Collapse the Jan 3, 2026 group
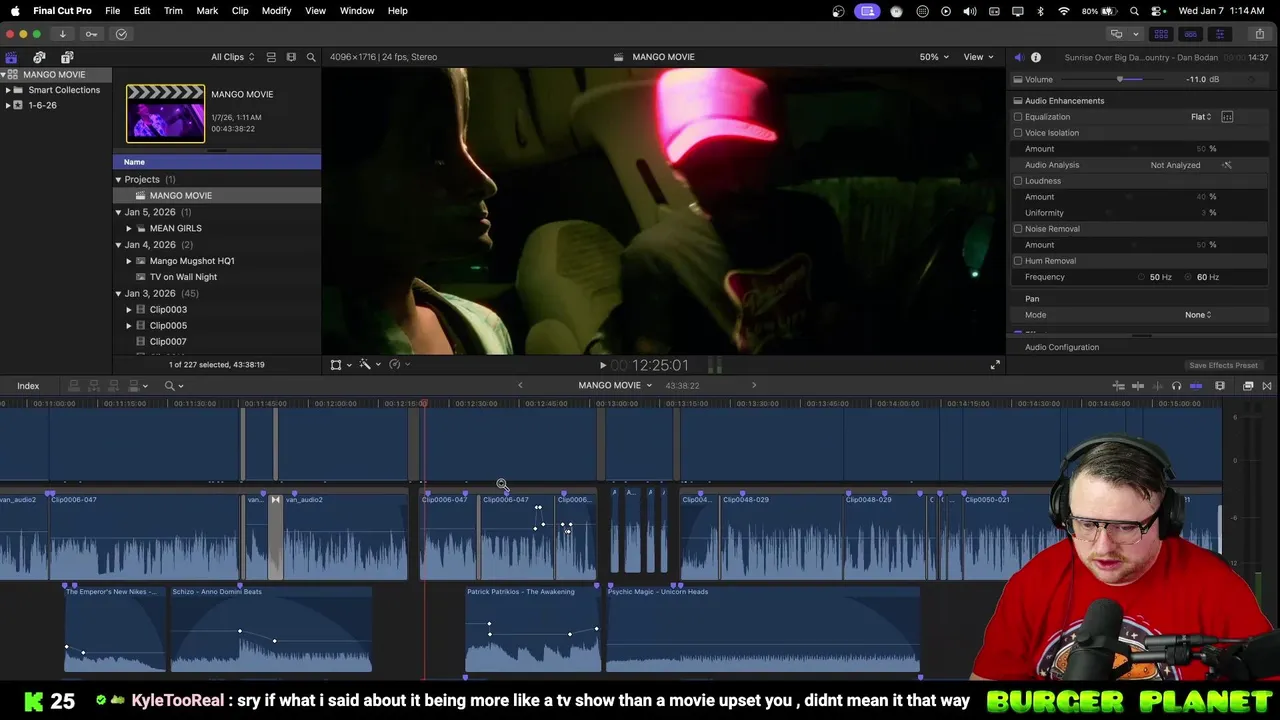 pos(118,294)
